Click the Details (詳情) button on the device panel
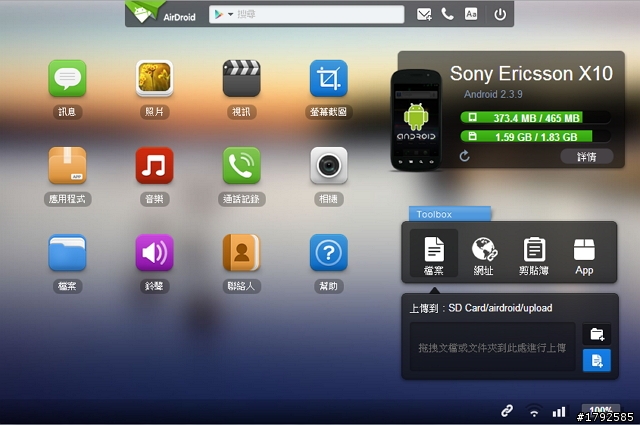The image size is (640, 425). (x=587, y=156)
